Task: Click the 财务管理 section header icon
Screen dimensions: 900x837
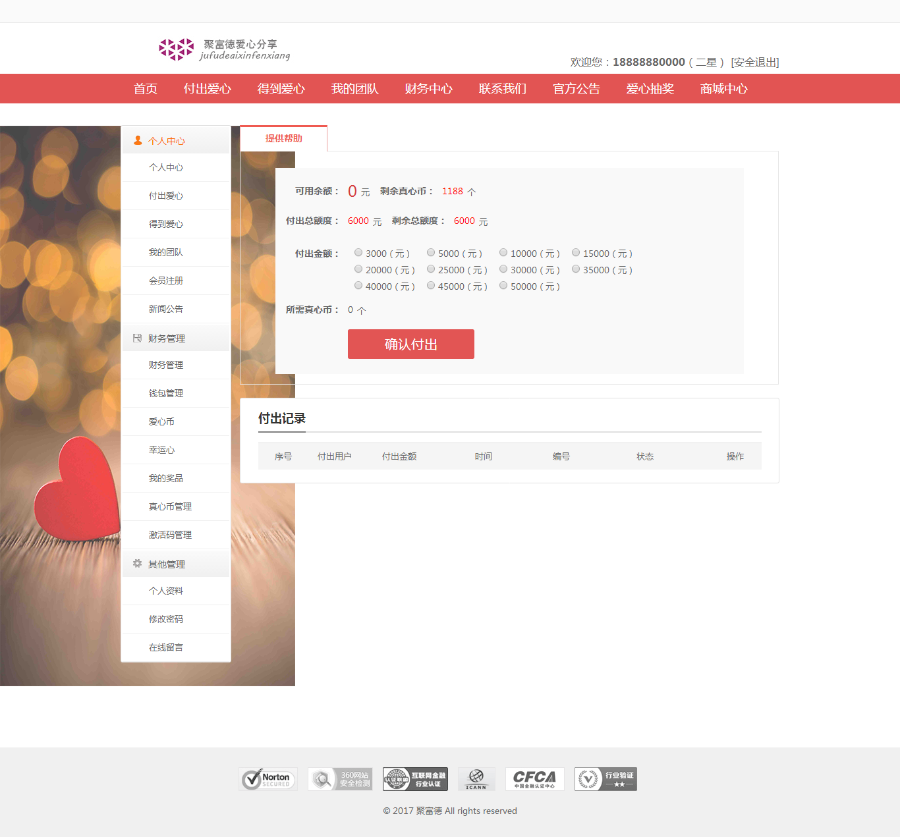Action: tap(137, 338)
